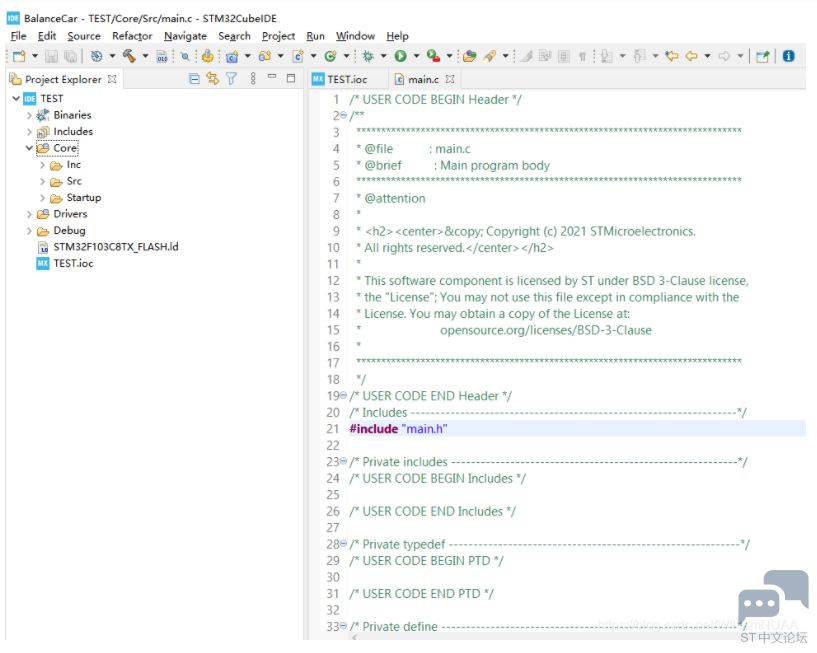Click the new class green C icon

pos(330,56)
